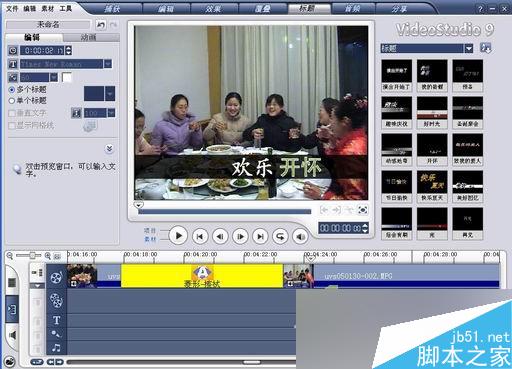Viewport: 512px width, 369px height.
Task: Switch to the 捕获 step tab
Action: coord(112,8)
